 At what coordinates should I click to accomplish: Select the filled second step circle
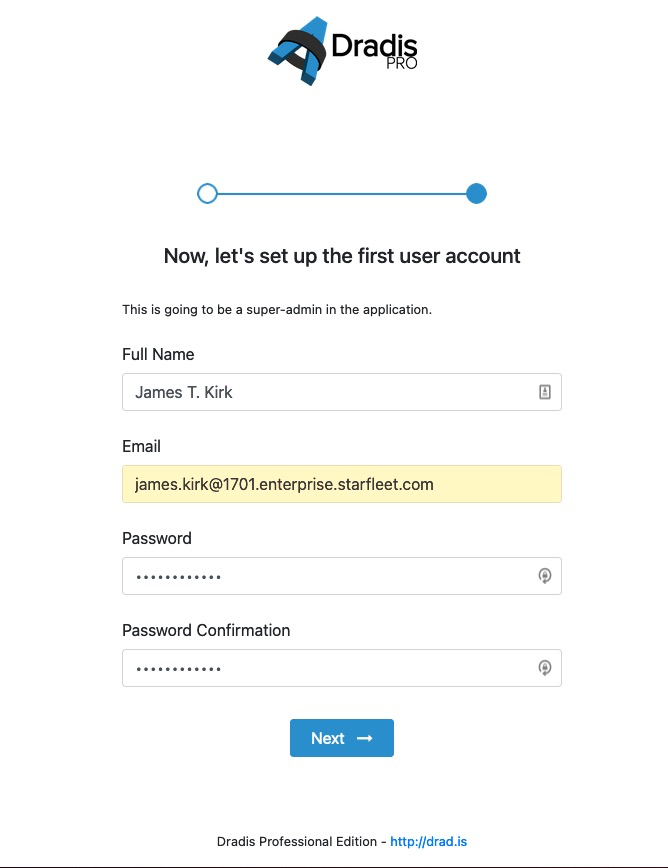tap(477, 194)
